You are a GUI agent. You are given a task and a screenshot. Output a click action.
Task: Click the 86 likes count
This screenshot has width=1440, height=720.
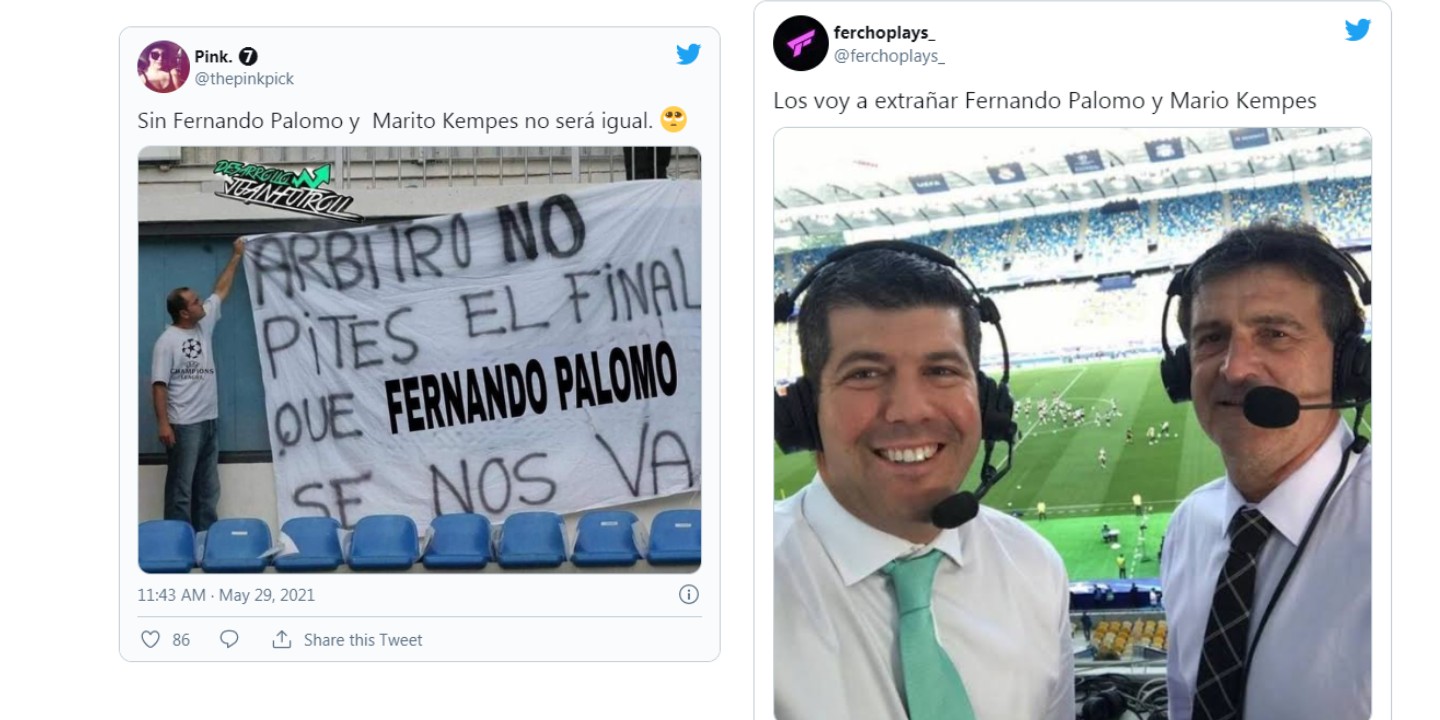[x=181, y=640]
